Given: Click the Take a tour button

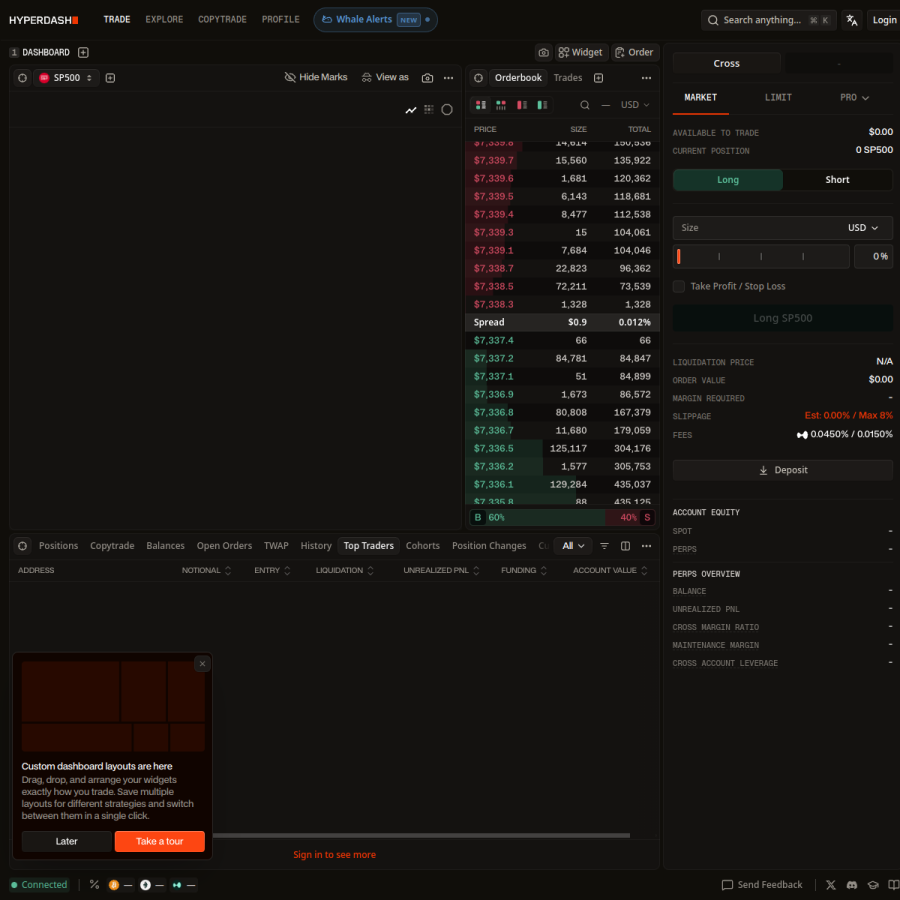Looking at the screenshot, I should pos(160,841).
